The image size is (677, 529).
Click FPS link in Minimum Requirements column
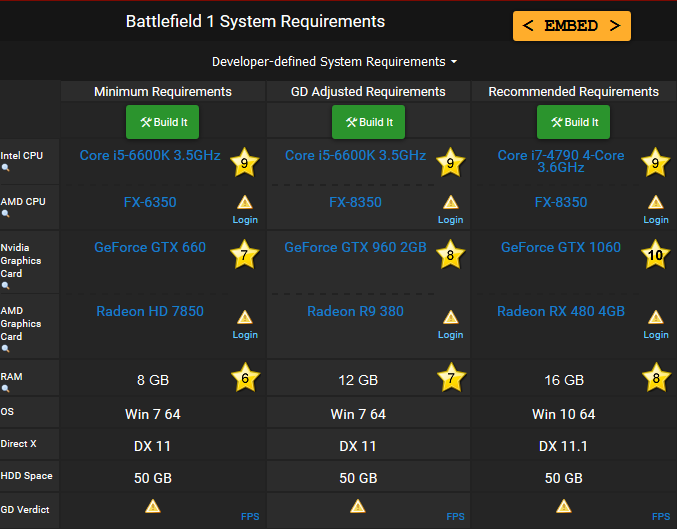[250, 516]
